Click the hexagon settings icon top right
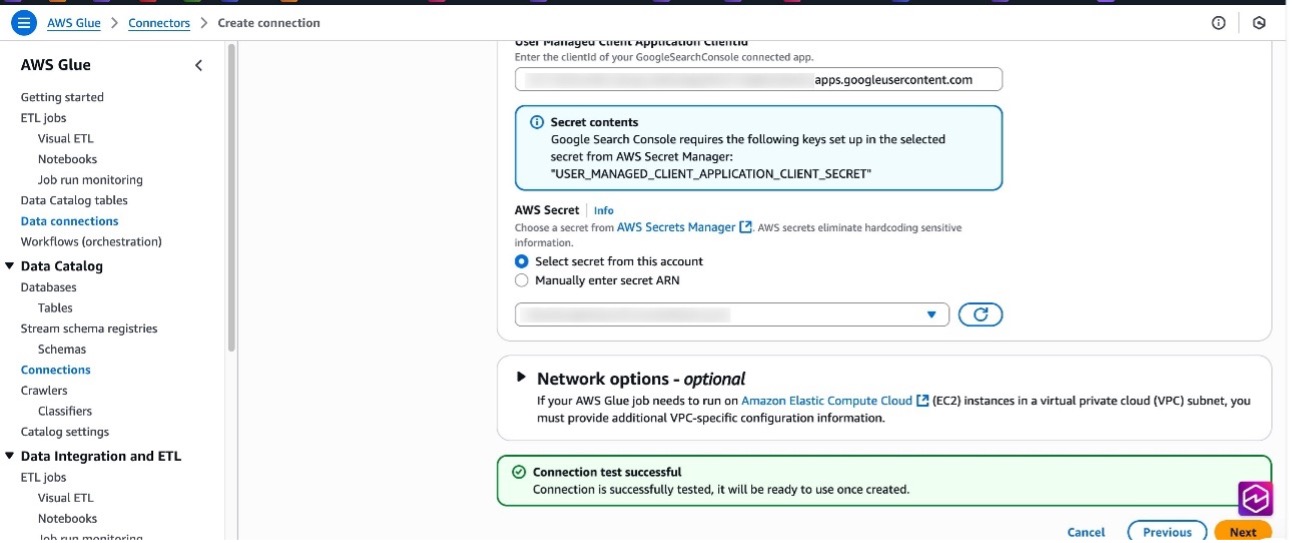 point(1259,23)
